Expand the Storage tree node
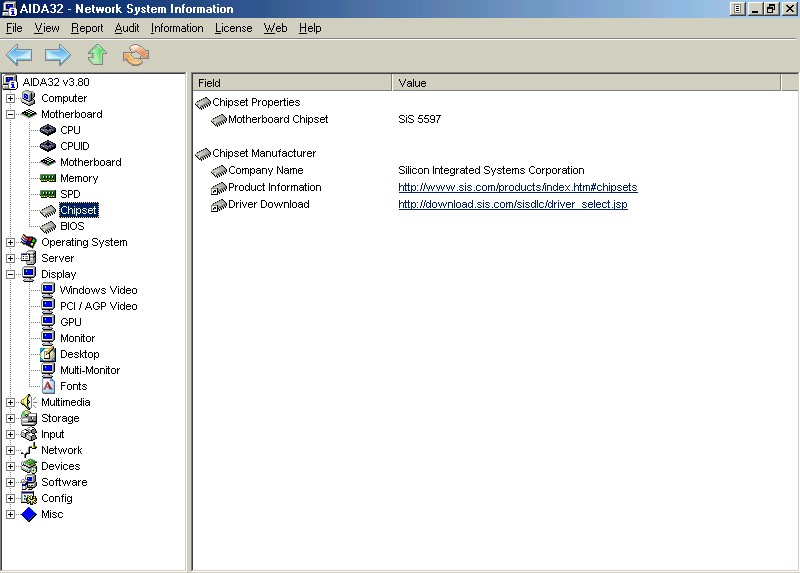 click(x=10, y=418)
